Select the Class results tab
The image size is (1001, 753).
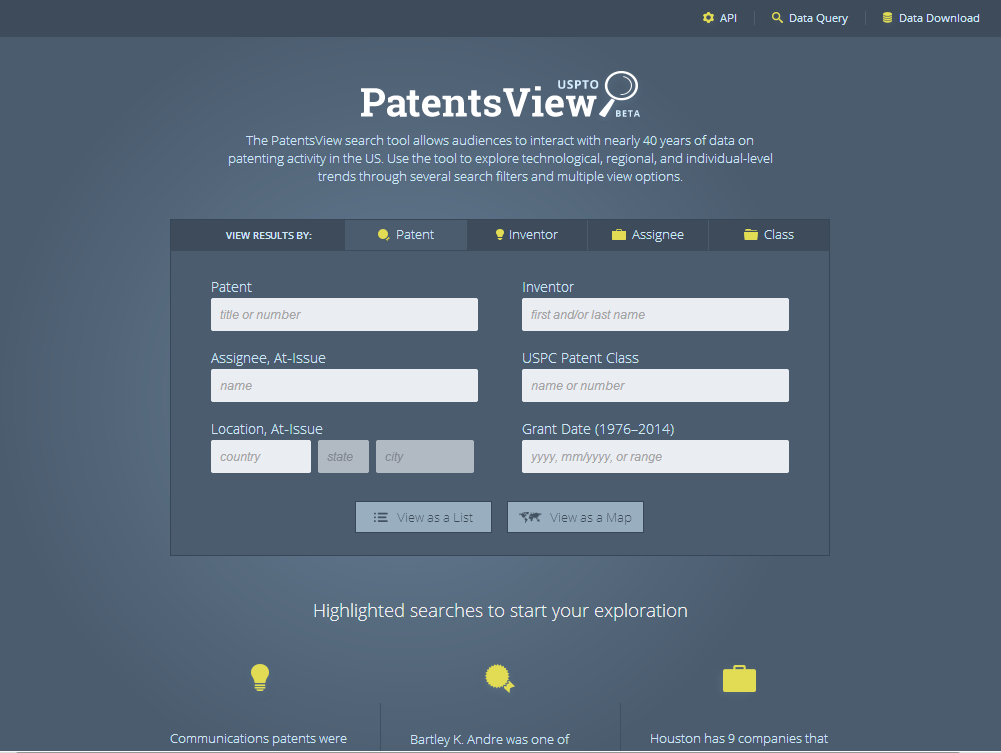(x=768, y=235)
